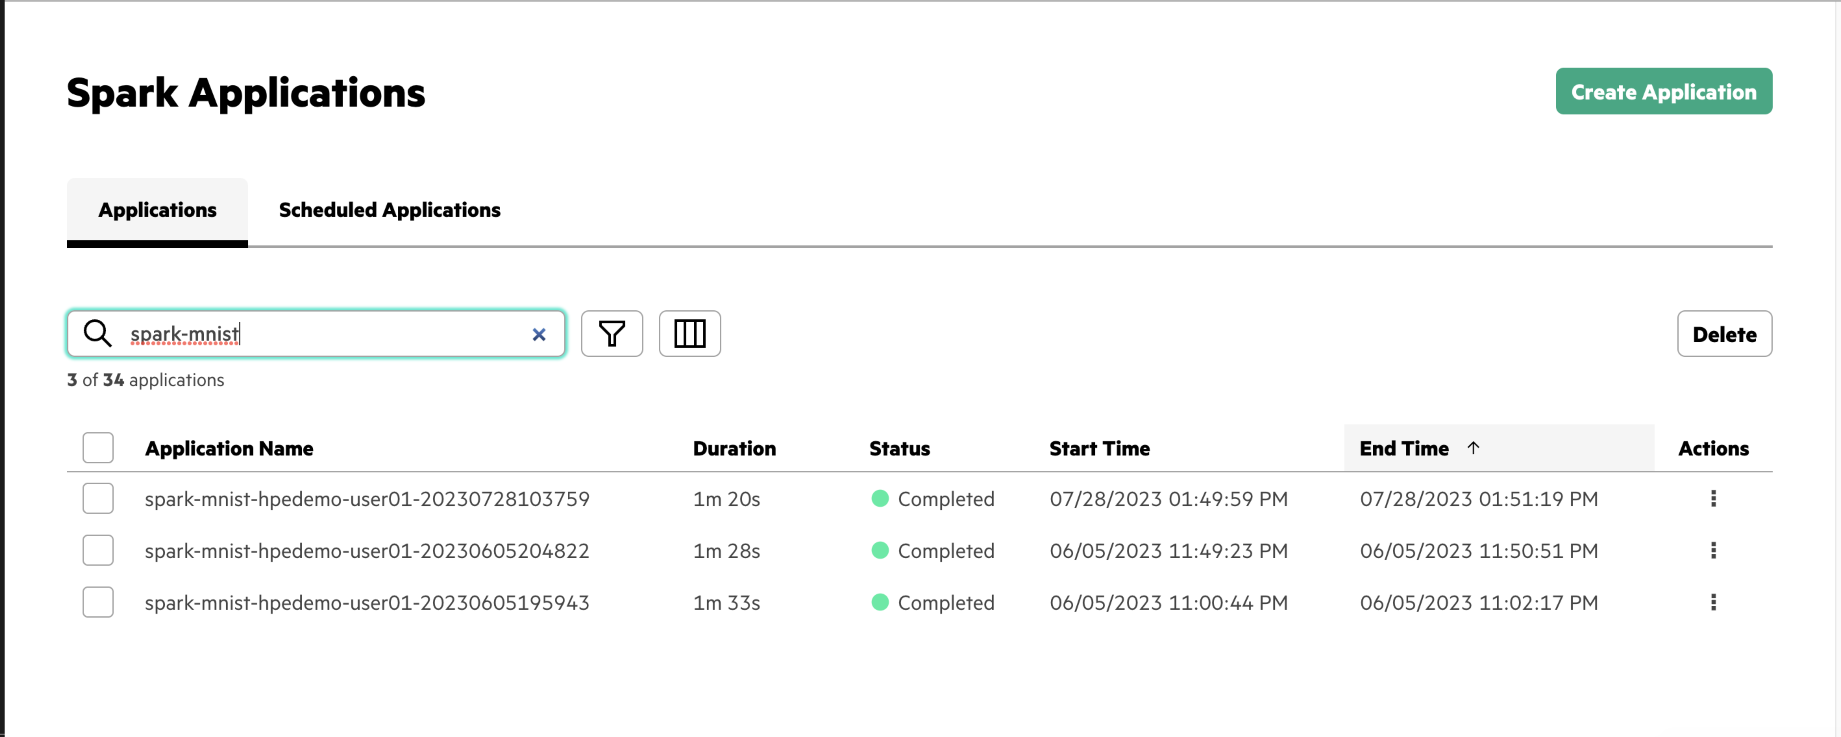This screenshot has width=1841, height=737.
Task: Clear the search field with the X icon
Action: tap(539, 334)
